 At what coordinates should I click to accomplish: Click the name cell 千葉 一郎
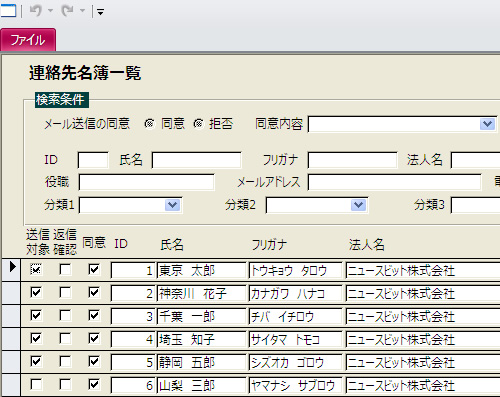coord(201,316)
